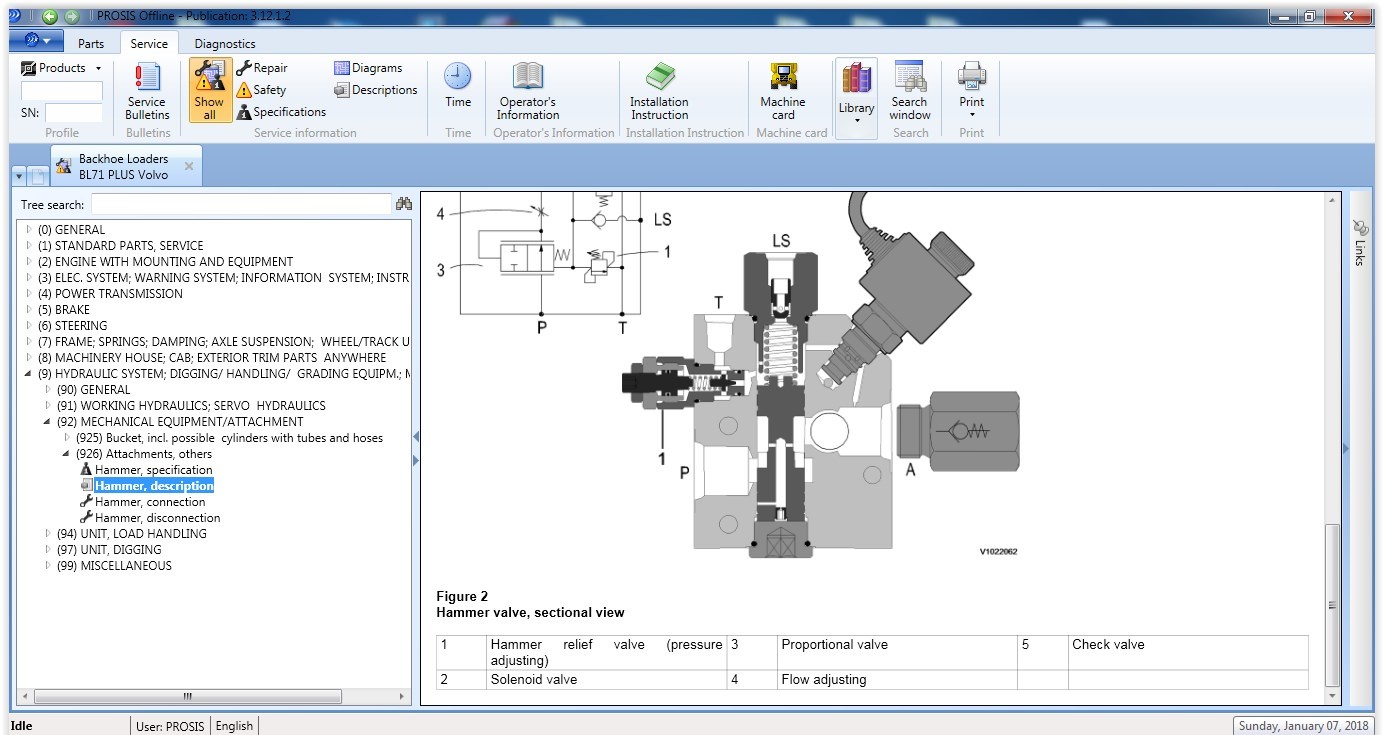Toggle the Diagrams filter

coord(368,68)
